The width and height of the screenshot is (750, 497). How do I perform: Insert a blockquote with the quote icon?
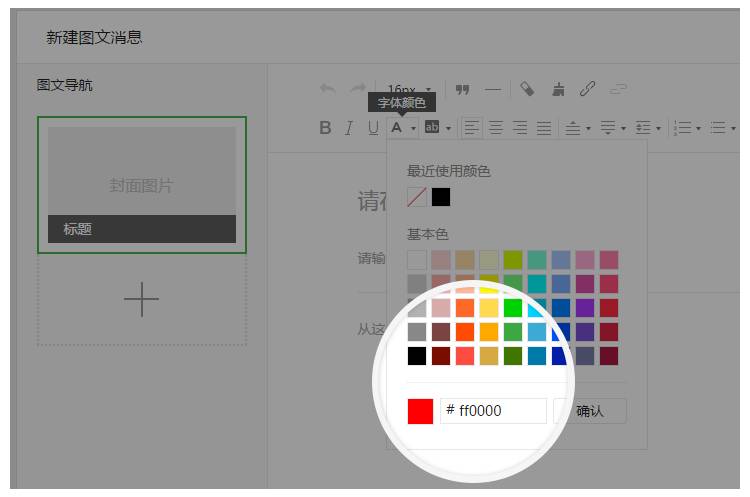[x=462, y=89]
